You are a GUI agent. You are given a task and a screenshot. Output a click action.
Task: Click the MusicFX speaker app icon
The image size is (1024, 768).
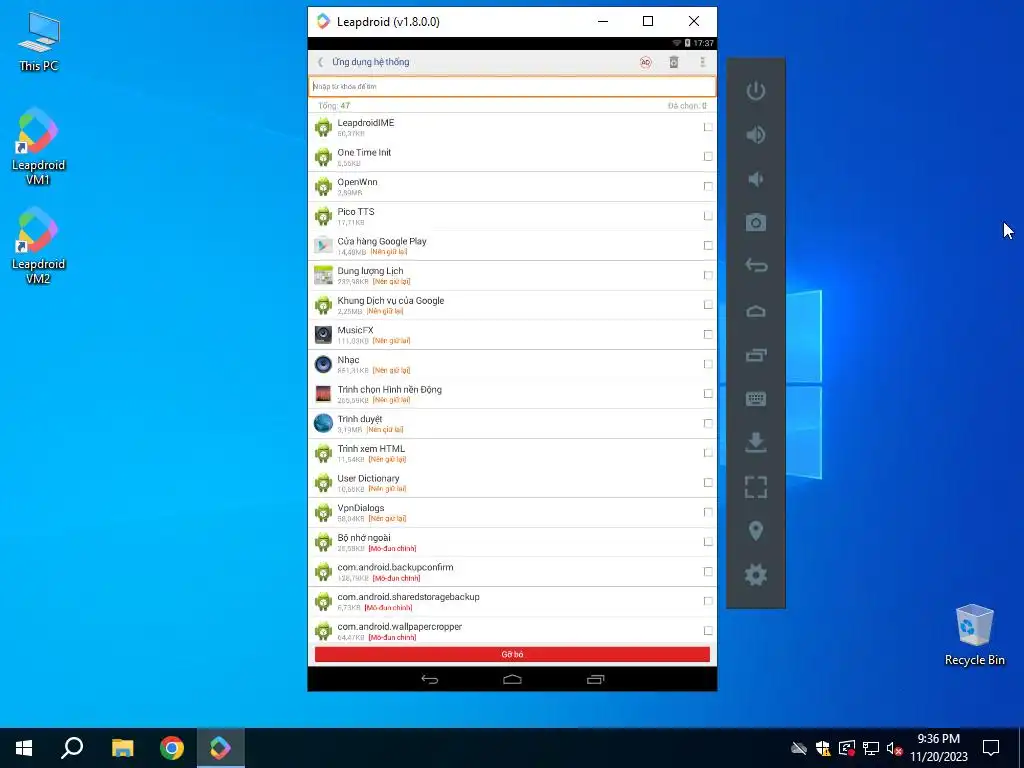323,334
